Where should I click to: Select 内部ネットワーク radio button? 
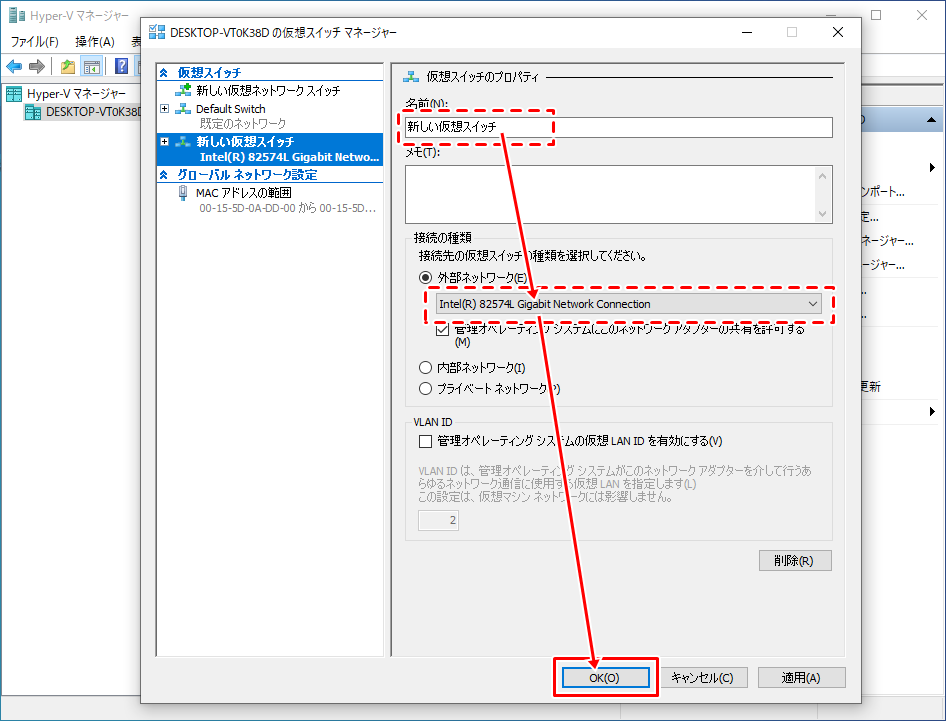pos(426,368)
